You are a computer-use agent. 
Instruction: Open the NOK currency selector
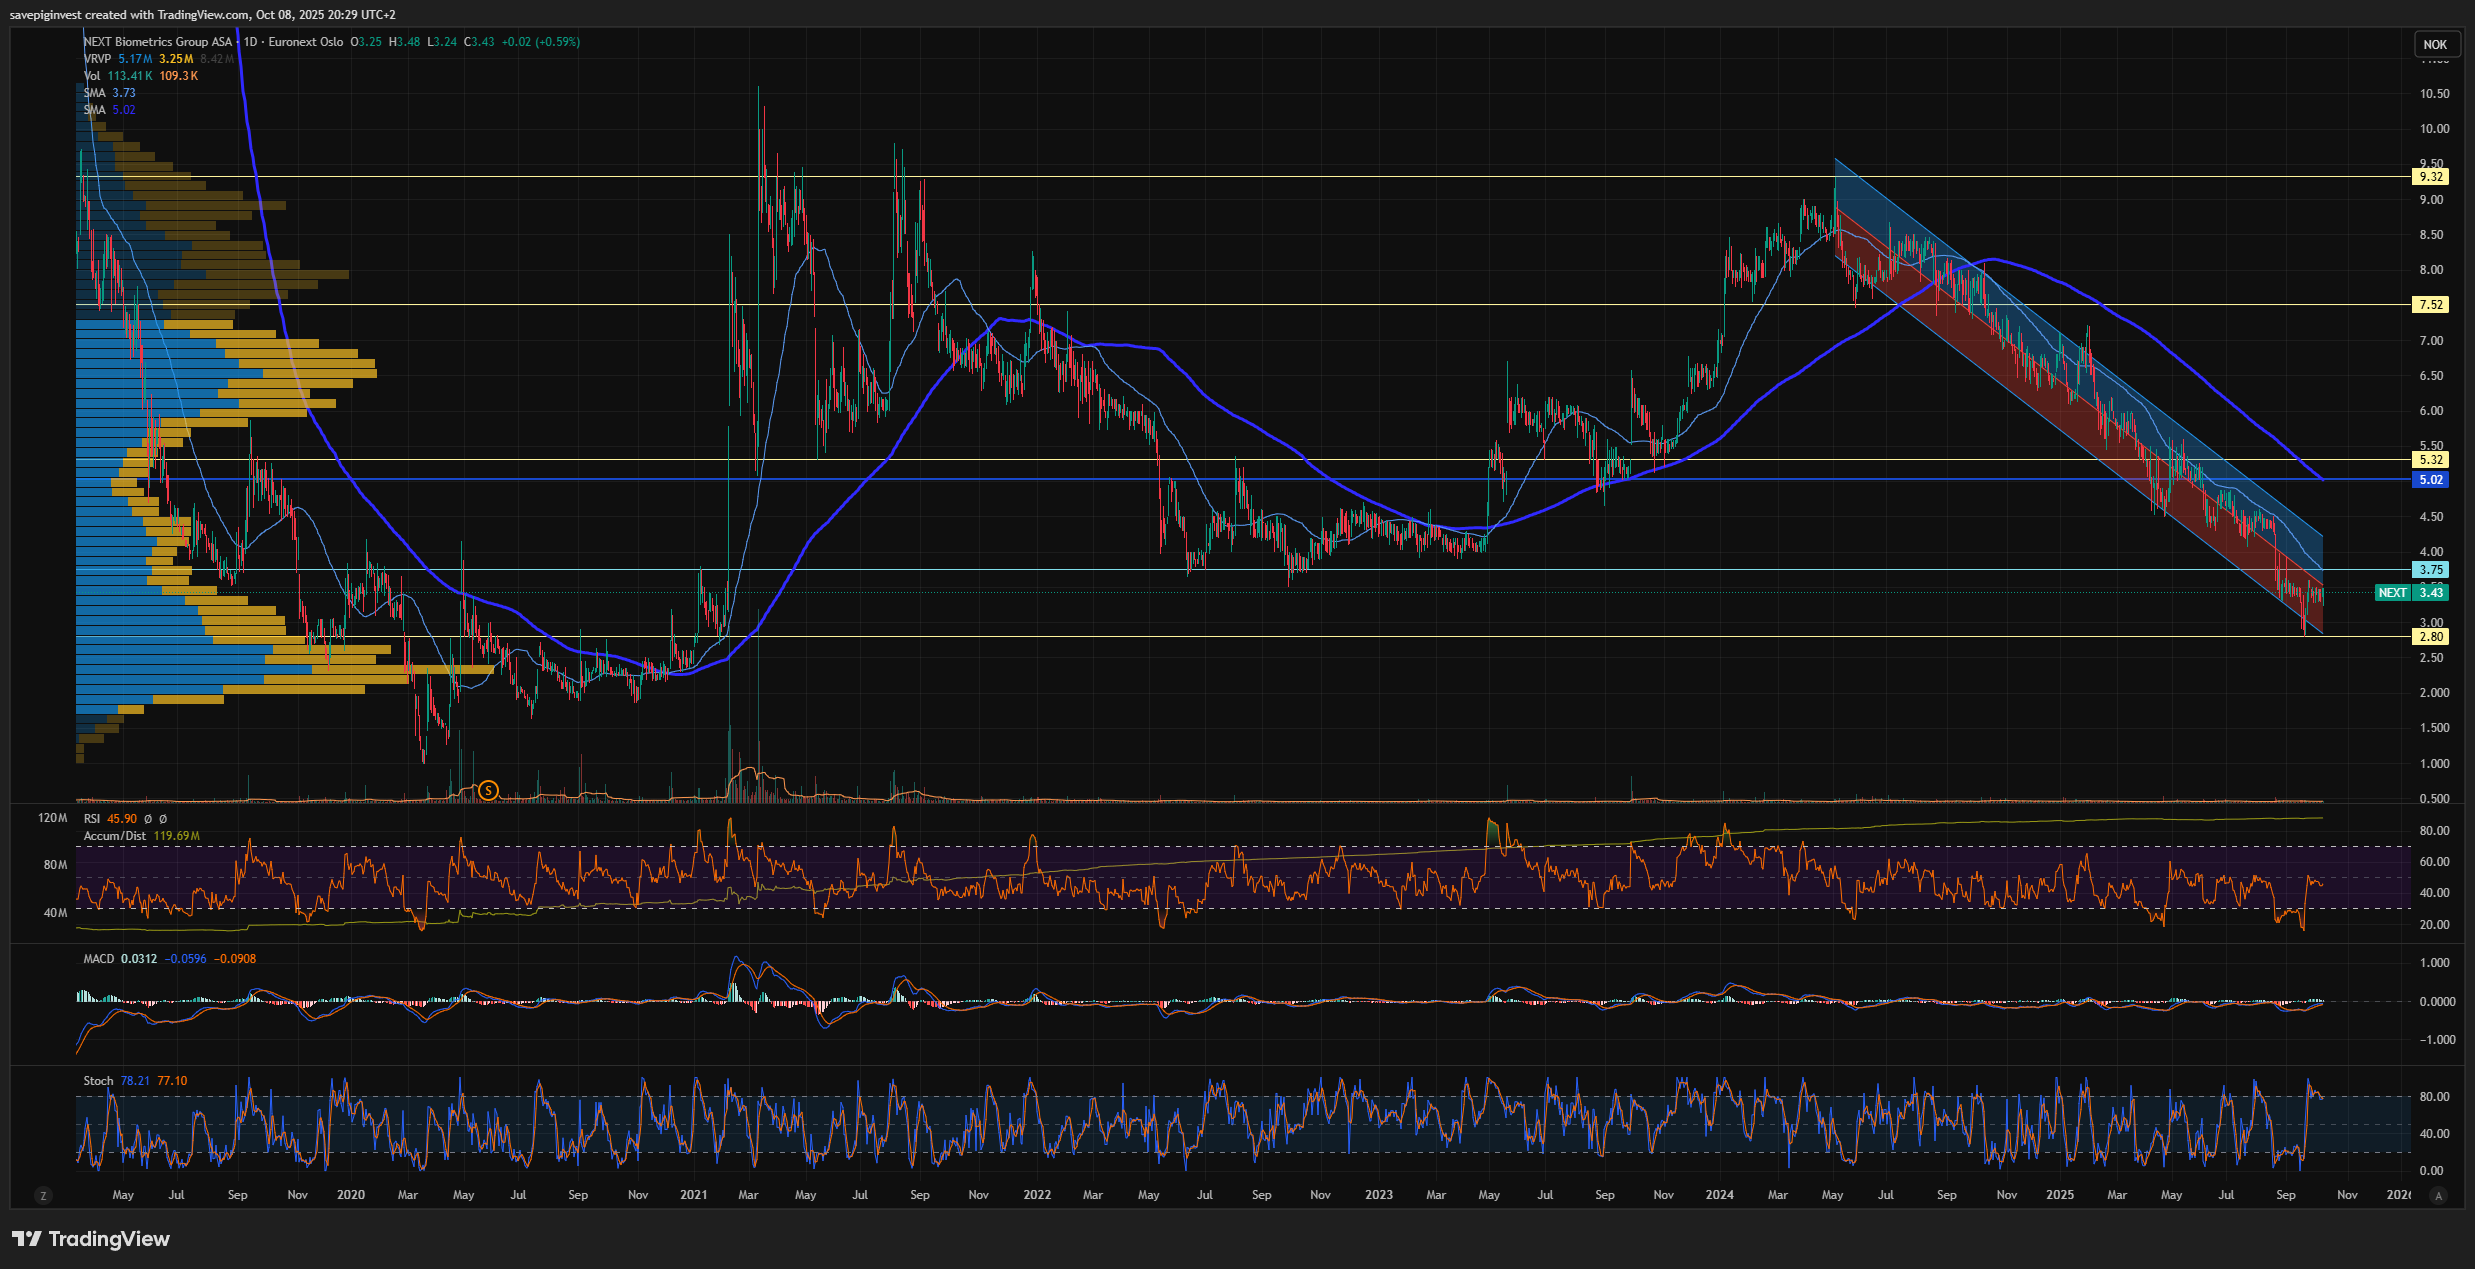tap(2435, 44)
